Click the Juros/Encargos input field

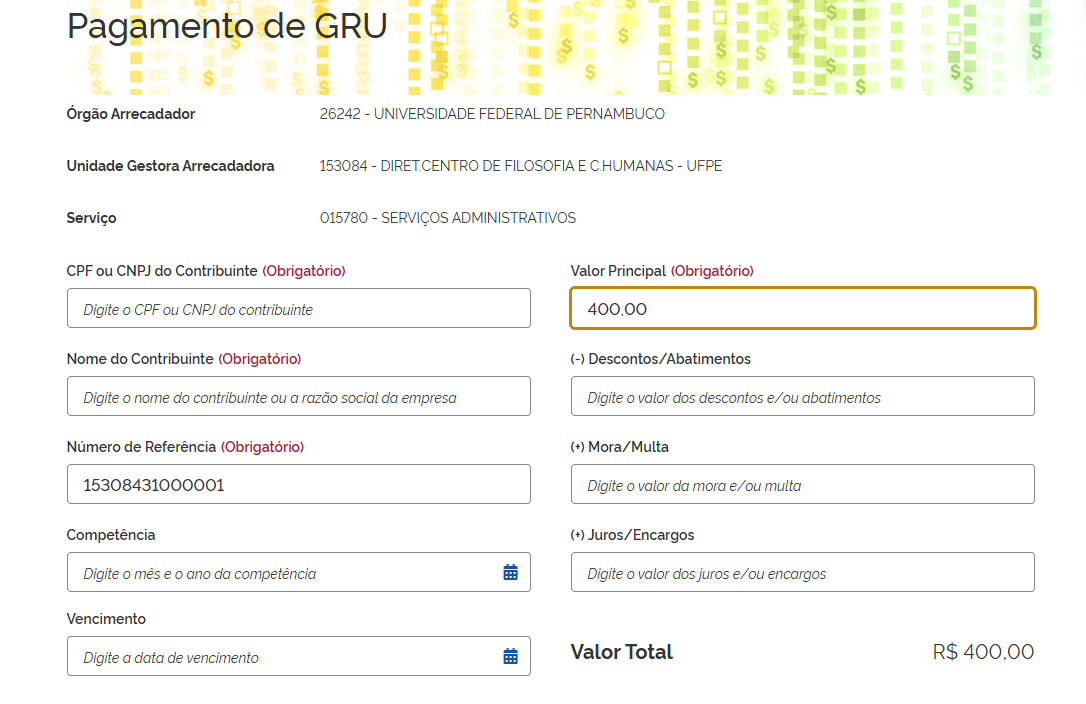click(803, 572)
